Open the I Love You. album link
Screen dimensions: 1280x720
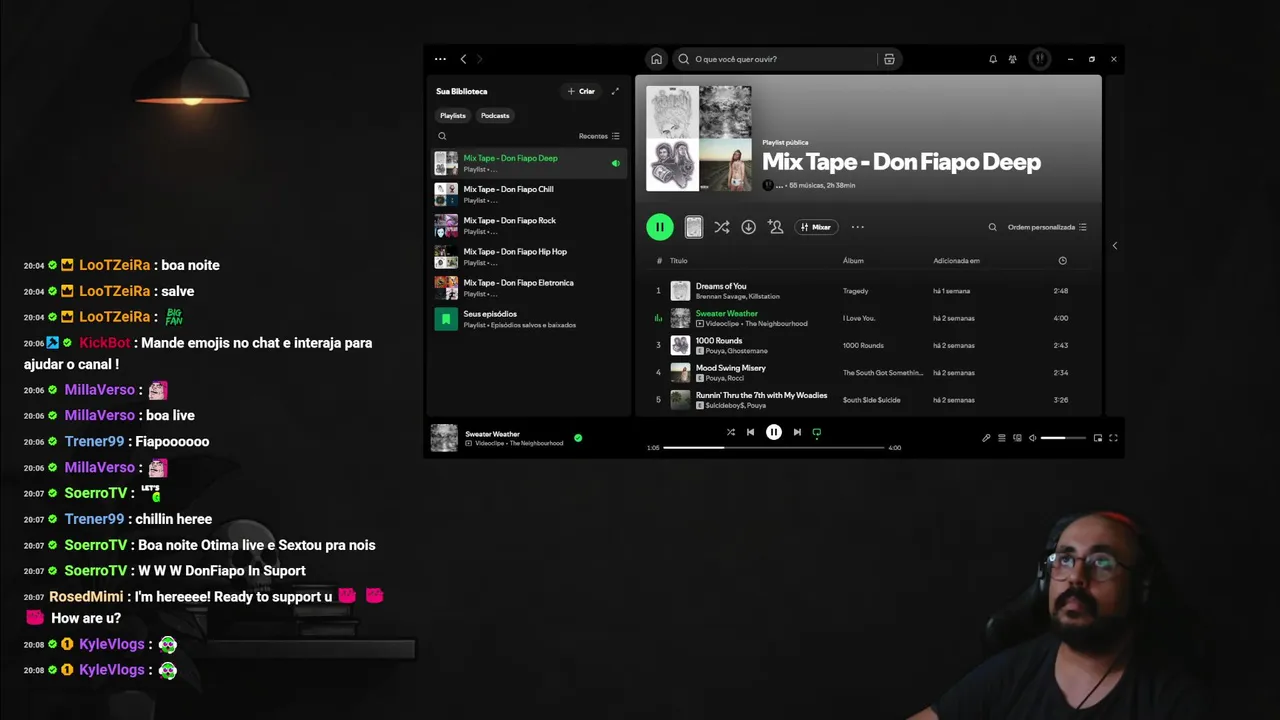859,318
